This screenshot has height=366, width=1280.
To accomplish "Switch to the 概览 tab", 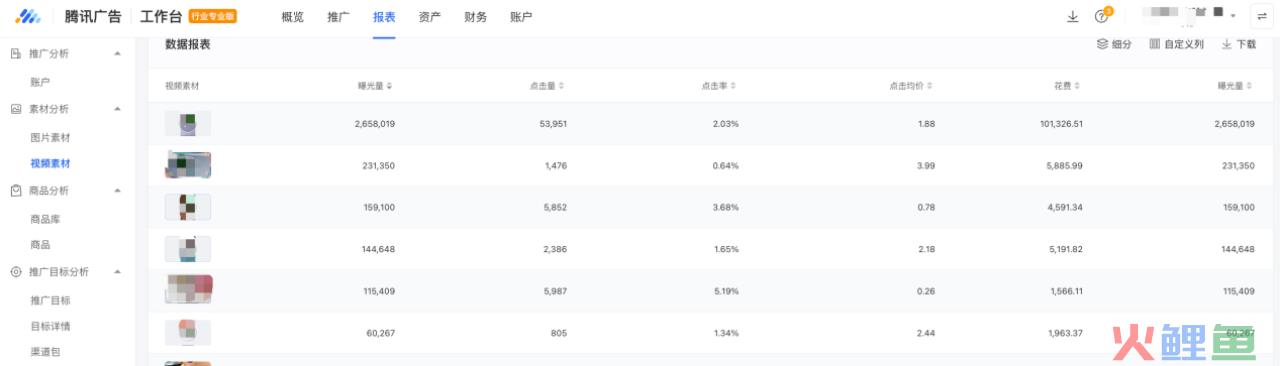I will coord(293,17).
